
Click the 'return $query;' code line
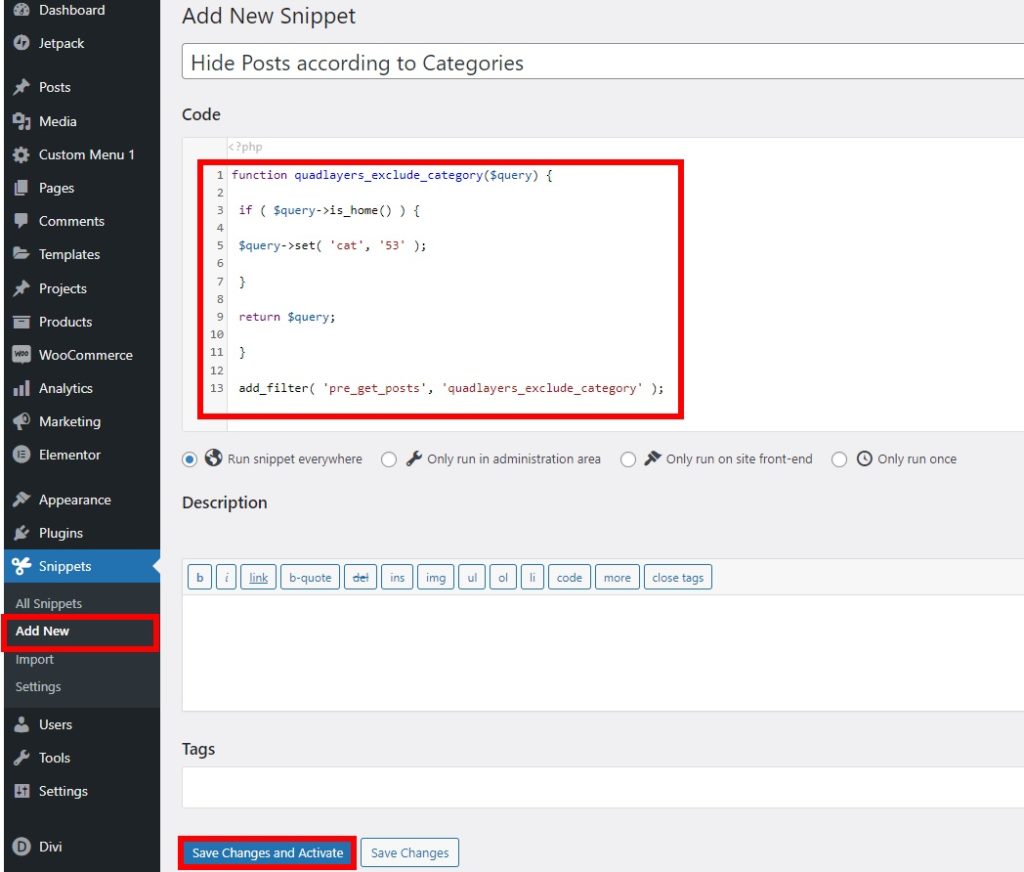(287, 317)
